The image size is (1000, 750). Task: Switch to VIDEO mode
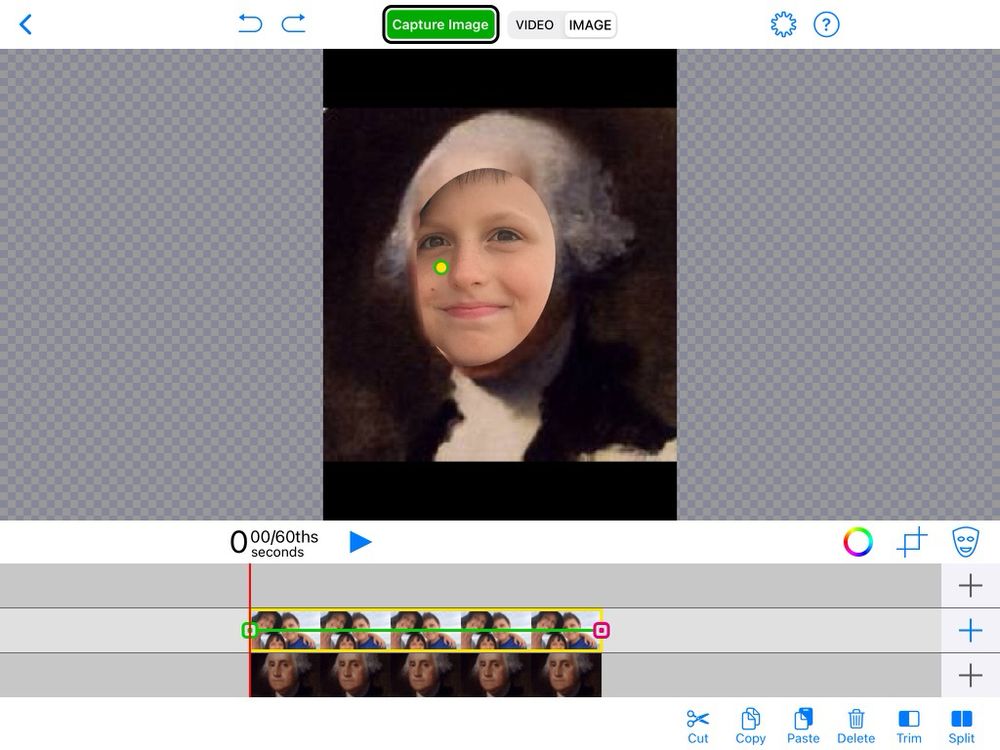coord(534,25)
